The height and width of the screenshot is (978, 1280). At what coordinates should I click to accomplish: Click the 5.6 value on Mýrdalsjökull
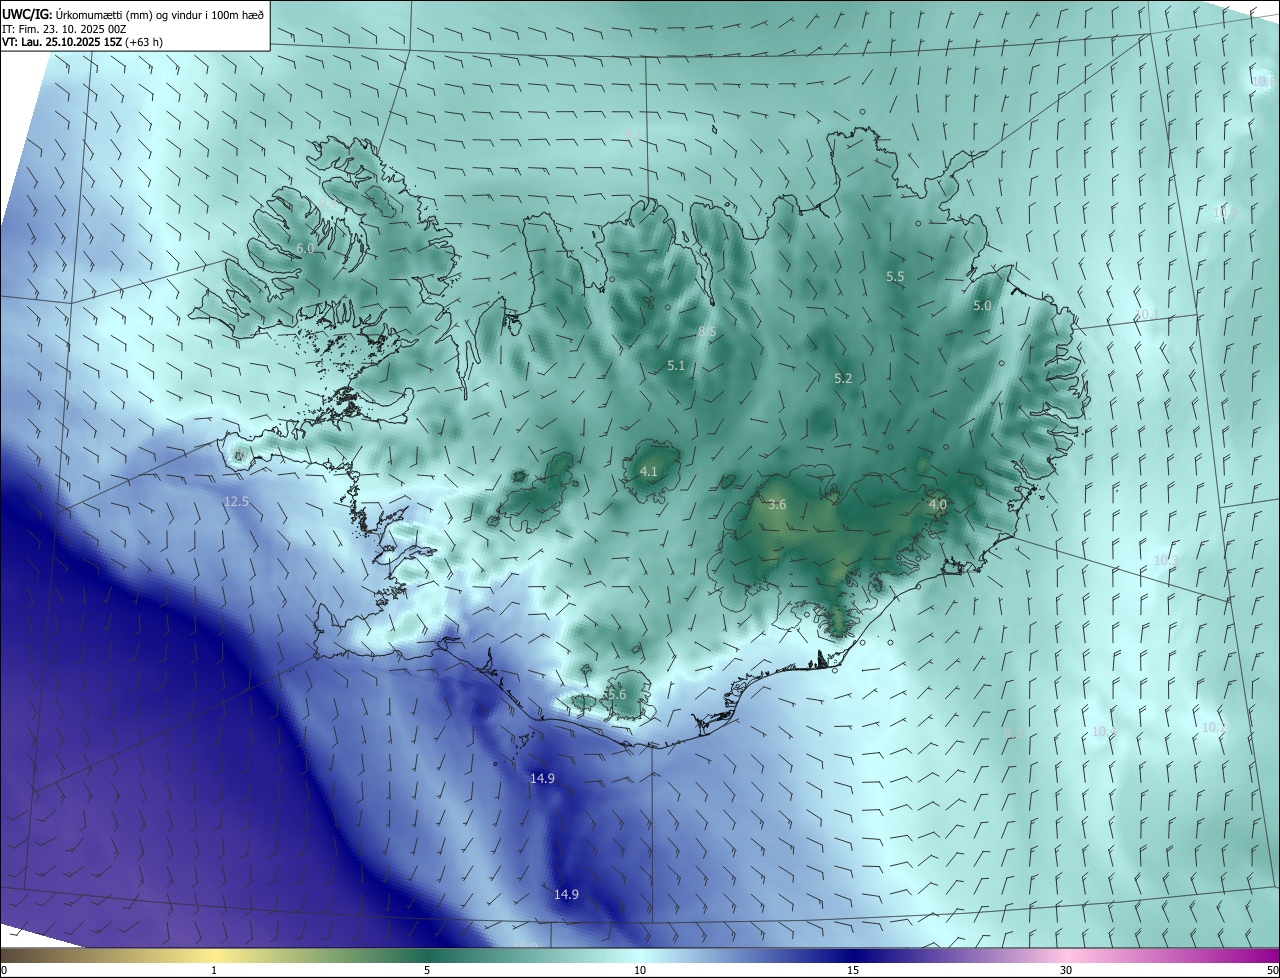click(616, 695)
